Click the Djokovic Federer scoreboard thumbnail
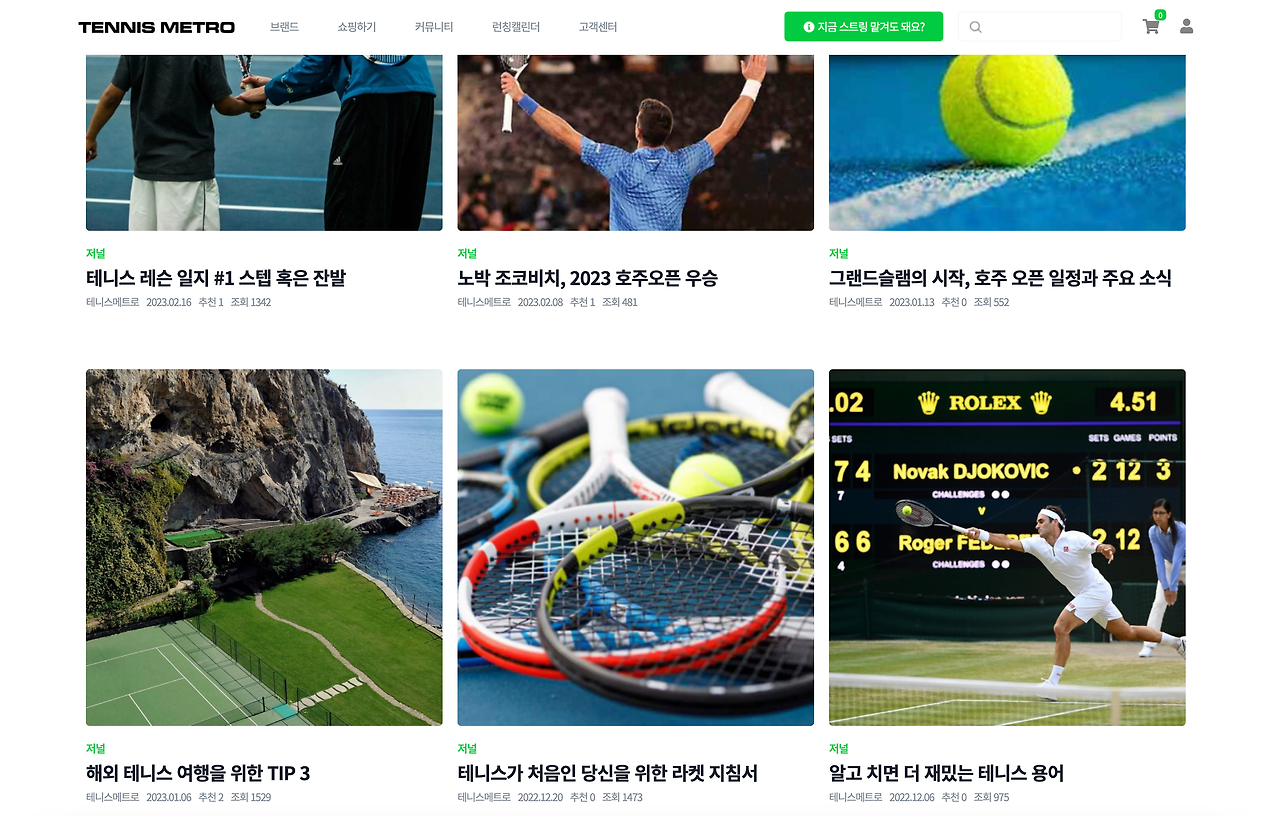1280x816 pixels. click(x=1007, y=547)
